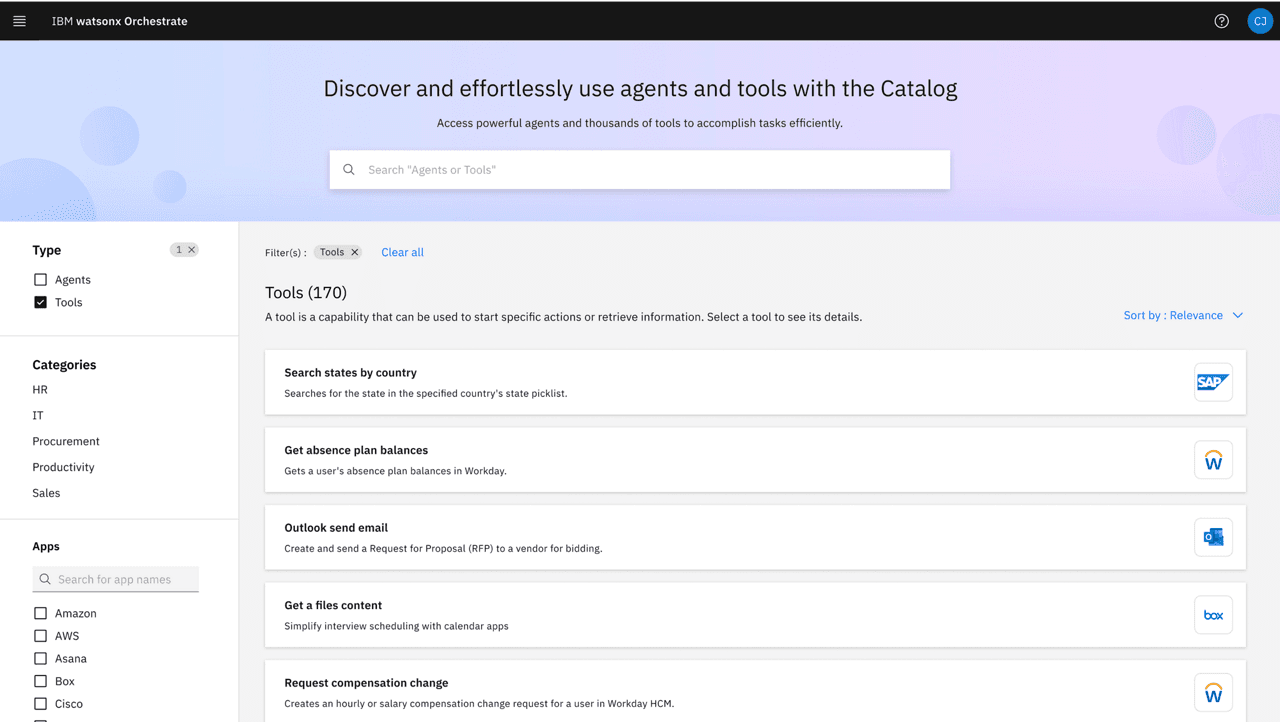Click the 'Searches for the state' description

[426, 394]
